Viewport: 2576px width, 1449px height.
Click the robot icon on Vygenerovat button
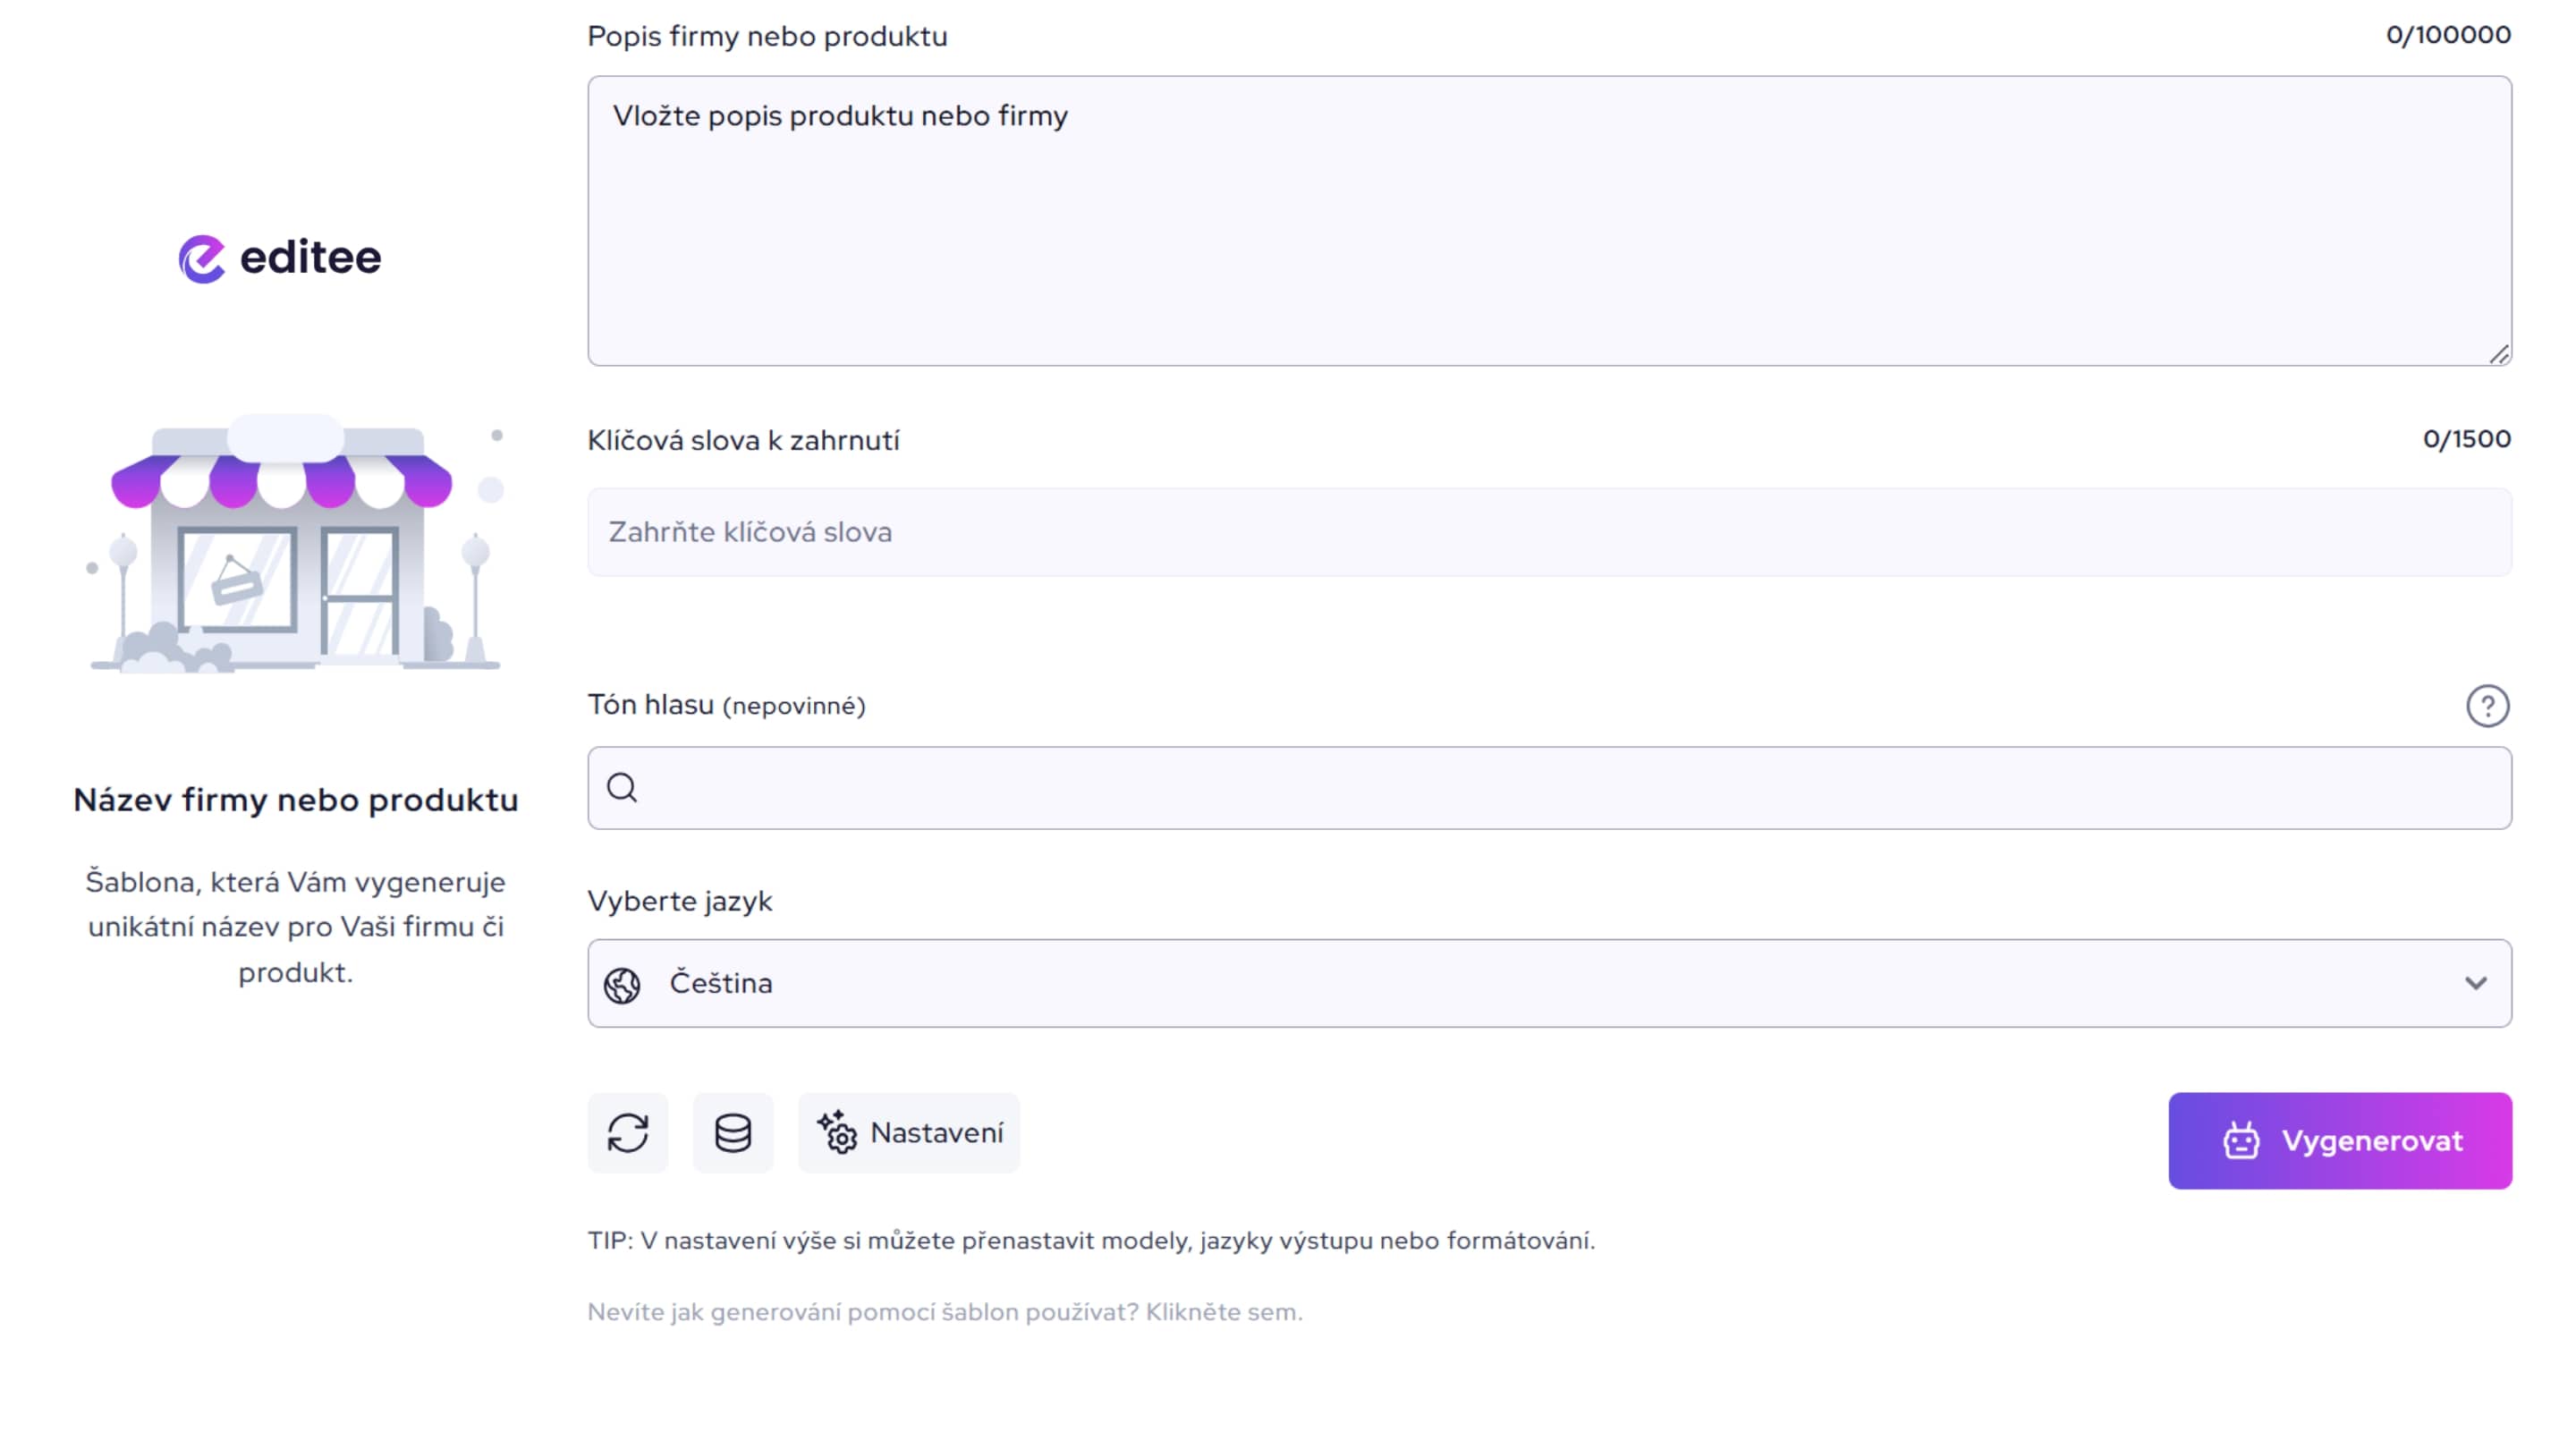point(2241,1141)
